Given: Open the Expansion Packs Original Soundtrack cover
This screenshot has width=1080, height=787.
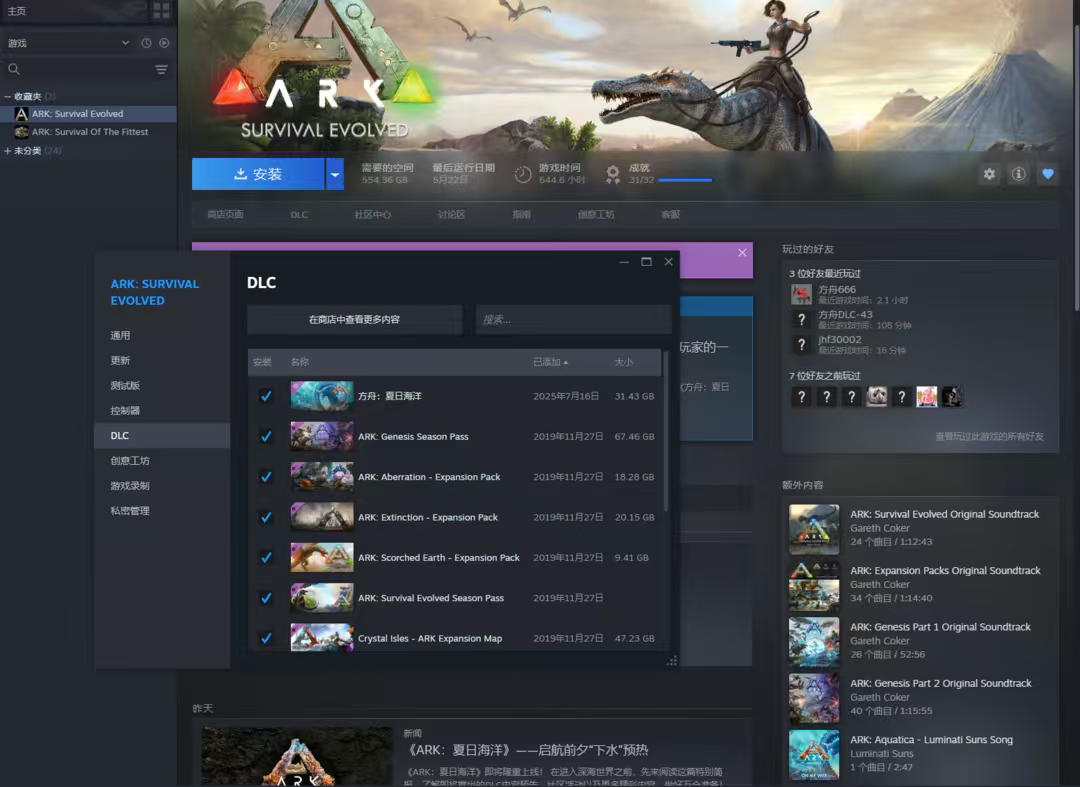Looking at the screenshot, I should (x=814, y=585).
